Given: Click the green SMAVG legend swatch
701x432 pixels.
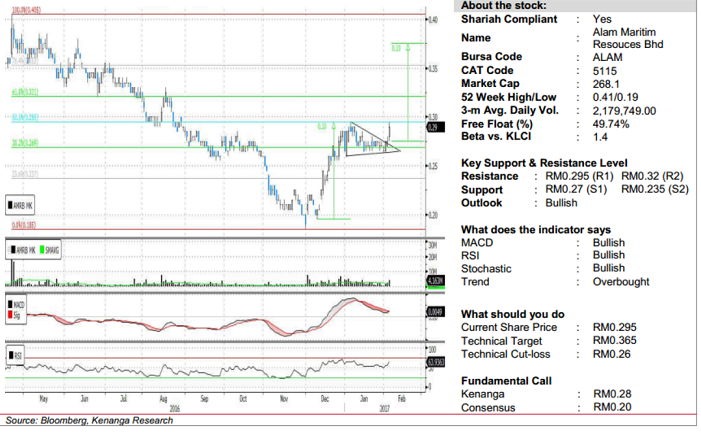Looking at the screenshot, I should coord(42,250).
